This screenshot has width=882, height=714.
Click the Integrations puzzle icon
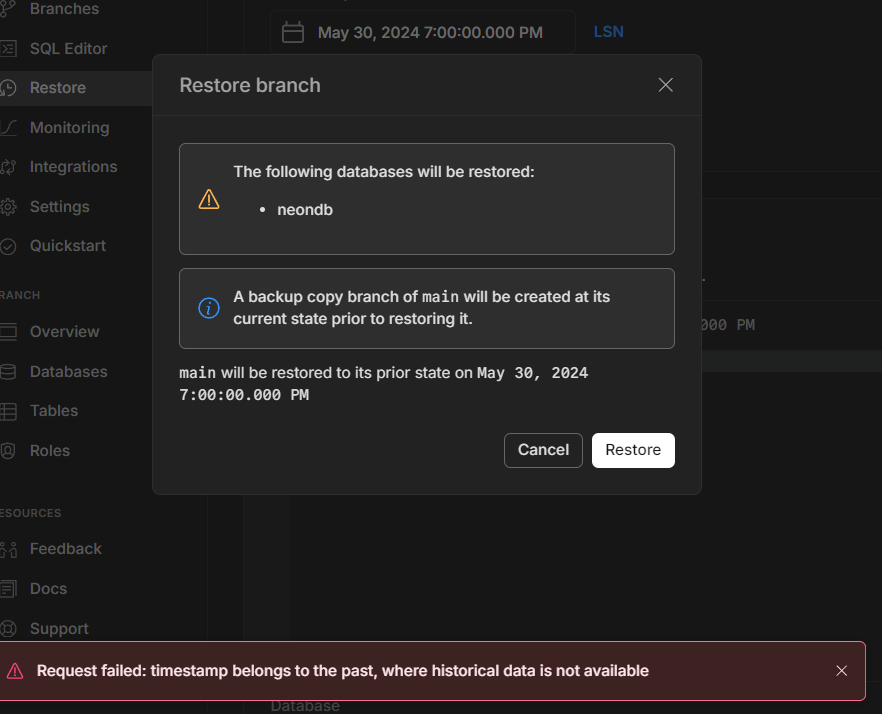coord(8,167)
